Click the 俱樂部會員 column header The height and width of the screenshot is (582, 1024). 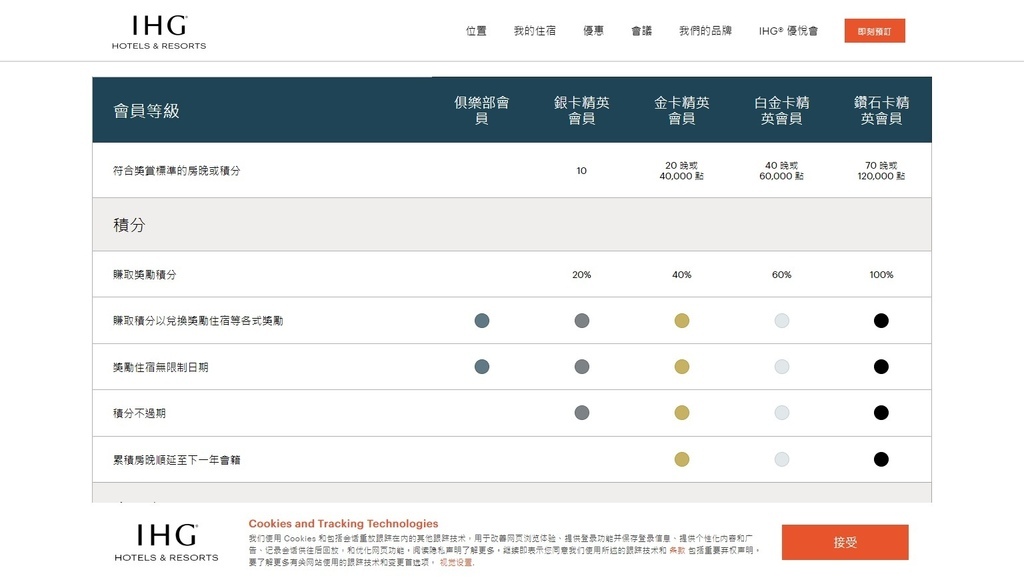(x=482, y=110)
